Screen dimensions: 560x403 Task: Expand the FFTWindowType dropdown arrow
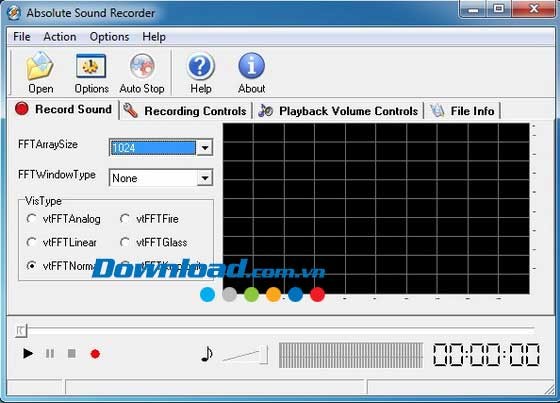[x=205, y=178]
